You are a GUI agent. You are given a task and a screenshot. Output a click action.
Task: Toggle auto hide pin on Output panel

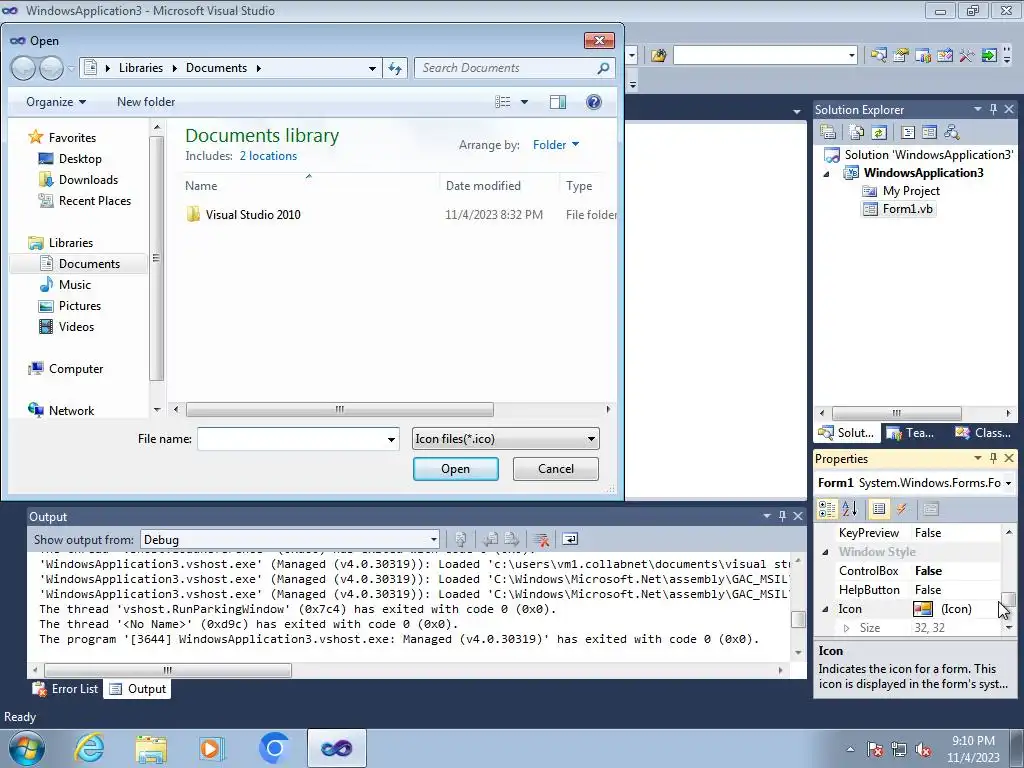click(782, 516)
